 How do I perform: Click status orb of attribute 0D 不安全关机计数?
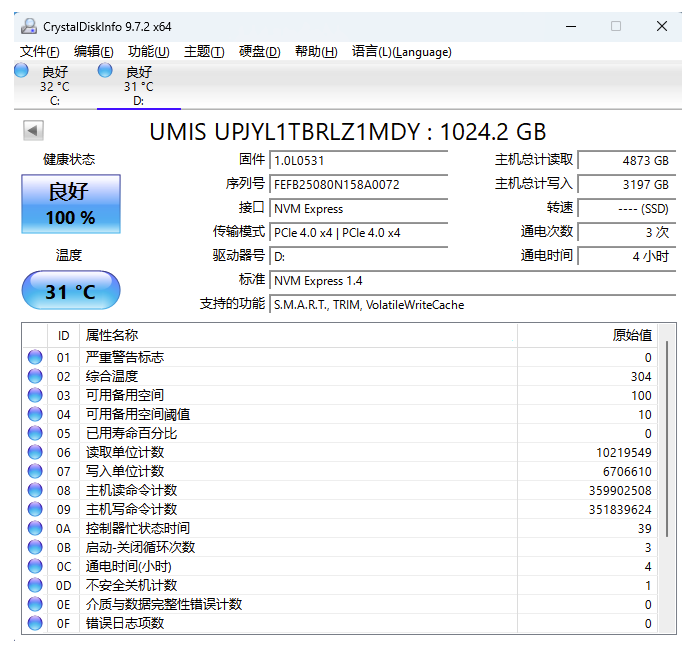point(35,585)
